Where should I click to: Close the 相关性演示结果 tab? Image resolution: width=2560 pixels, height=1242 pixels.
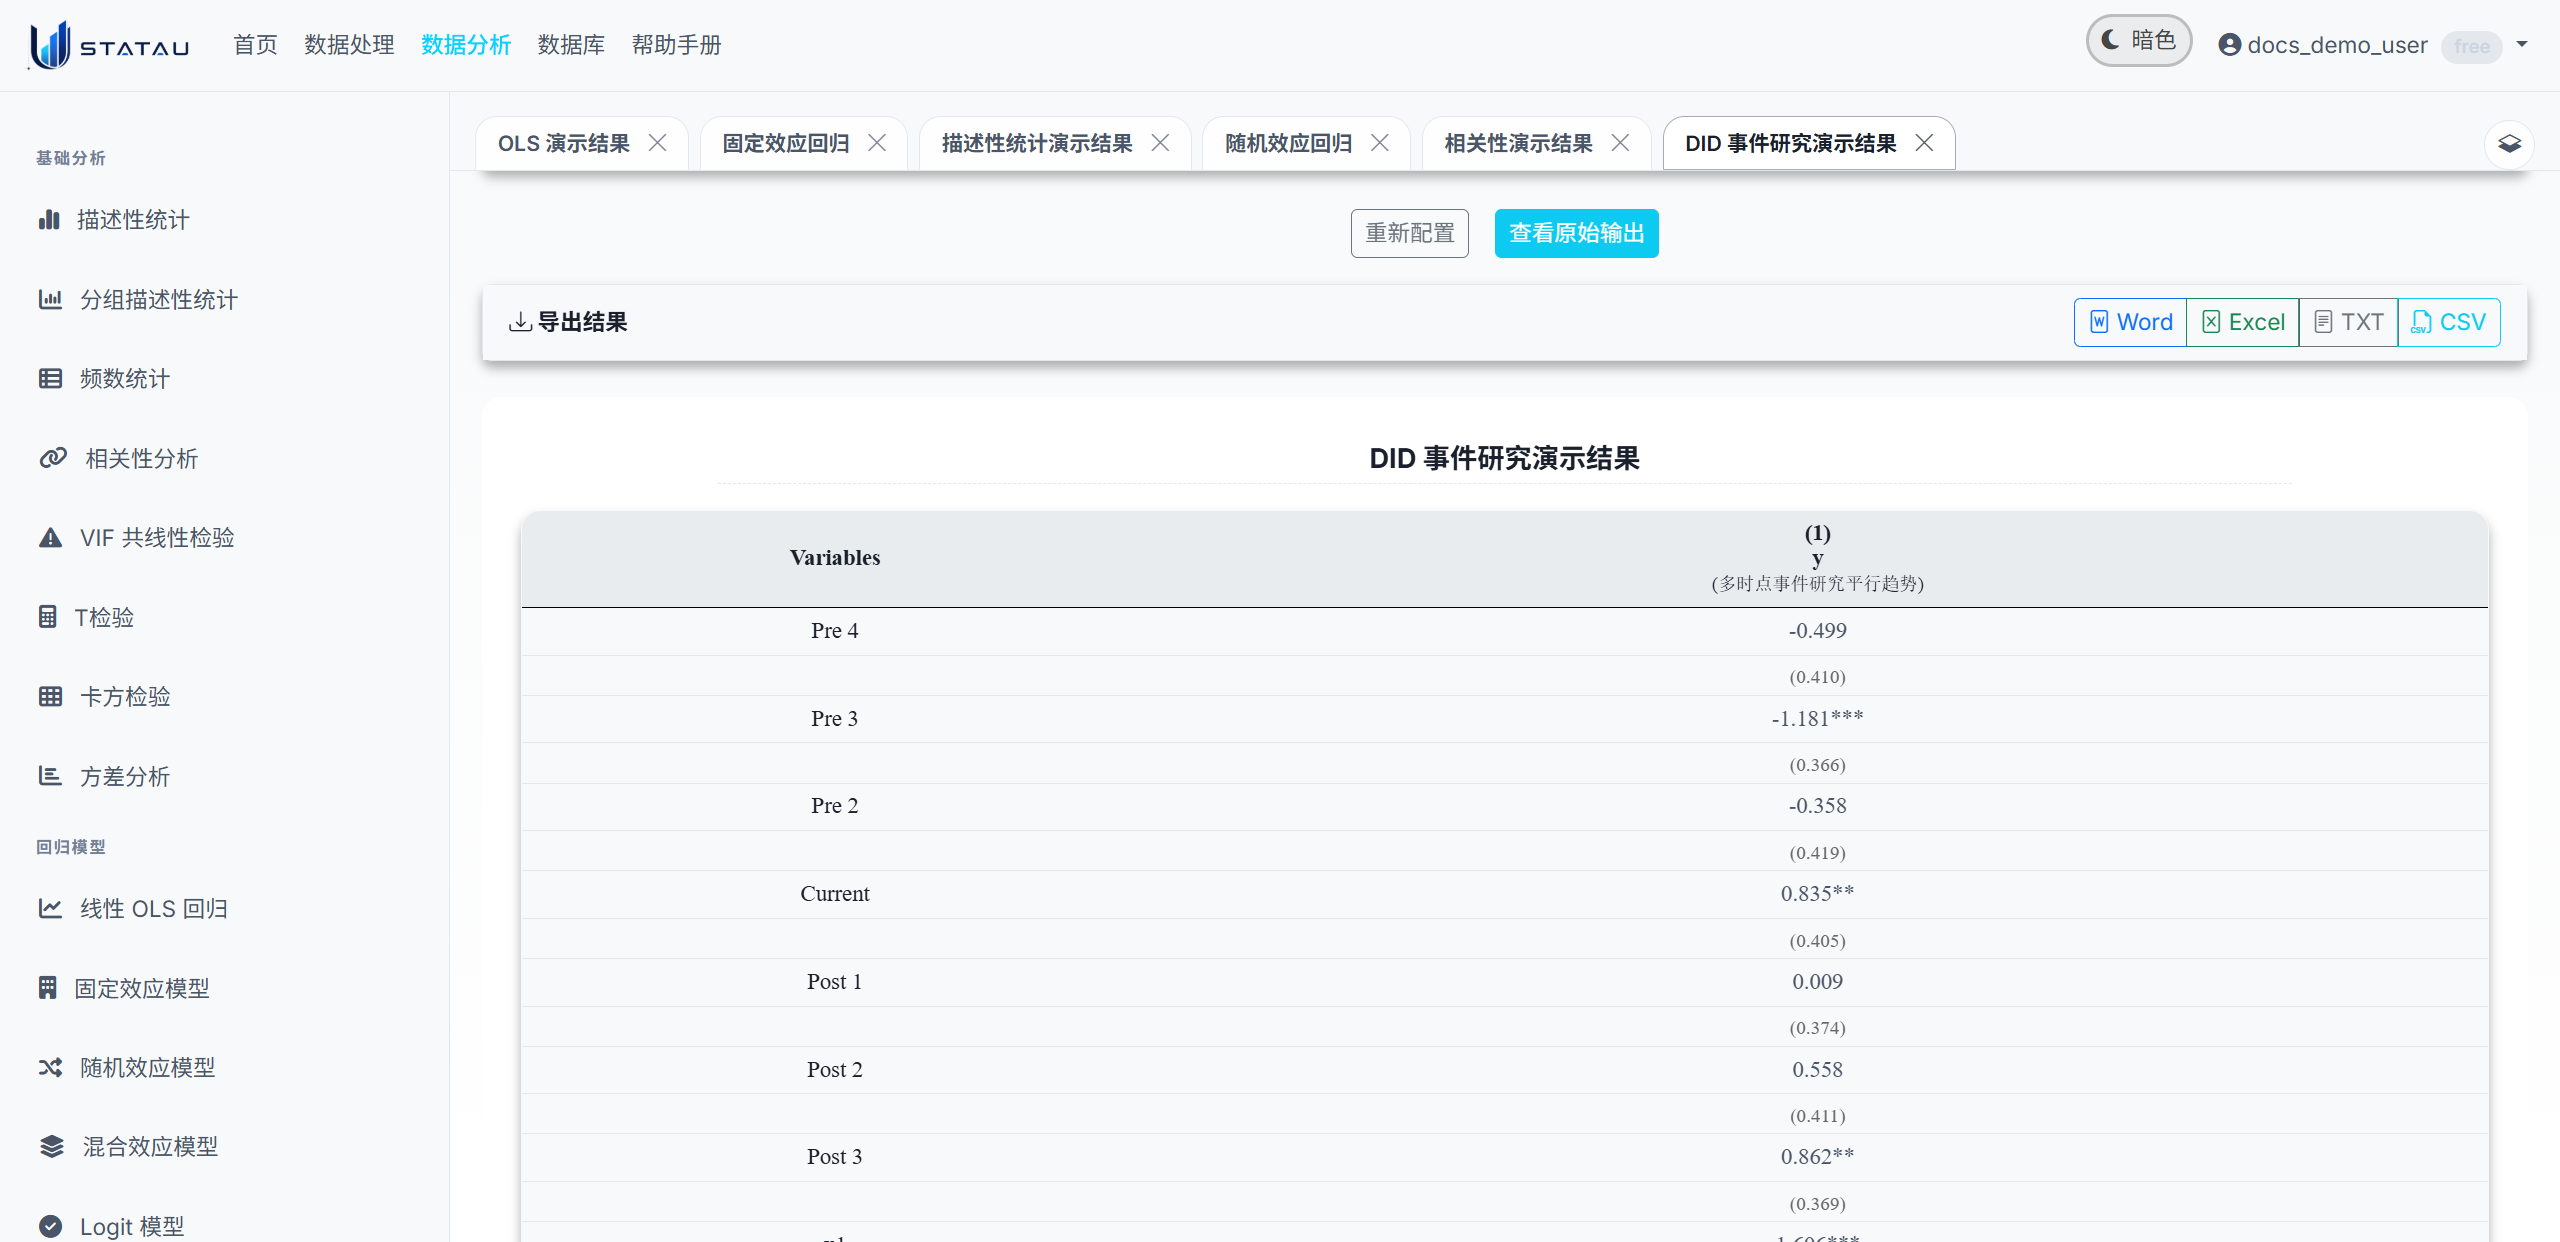click(x=1620, y=143)
